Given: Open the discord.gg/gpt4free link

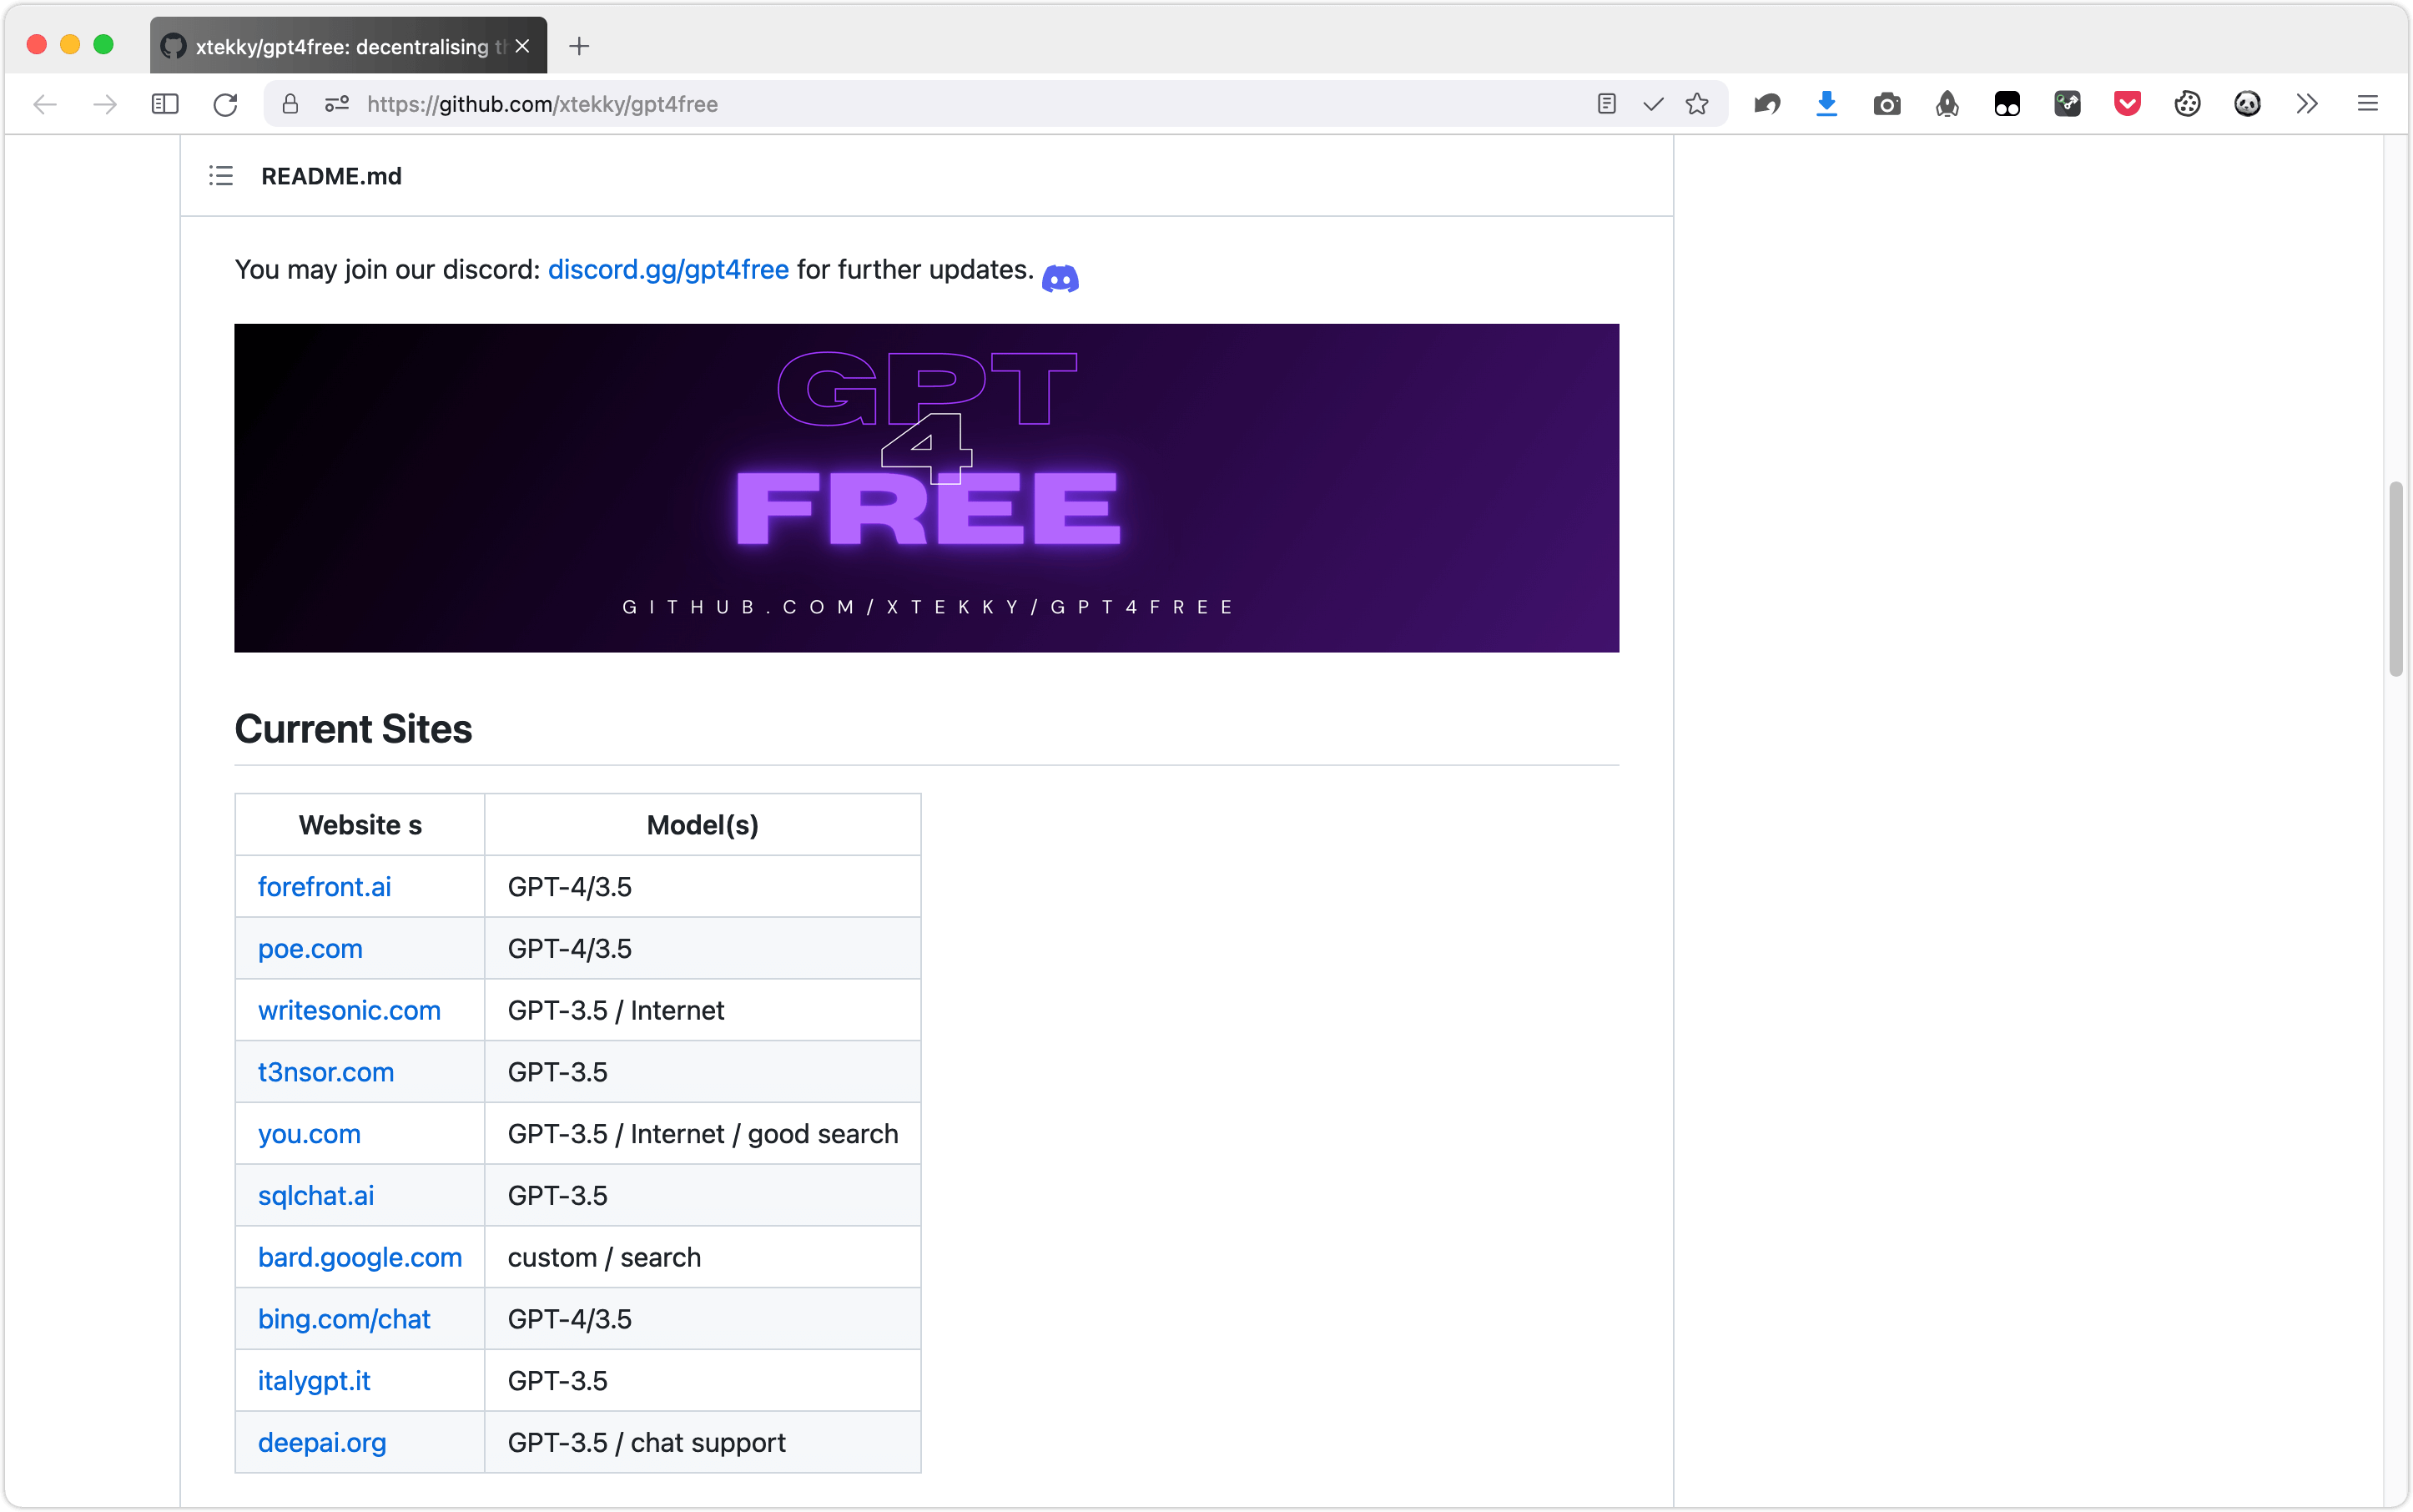Looking at the screenshot, I should (668, 270).
